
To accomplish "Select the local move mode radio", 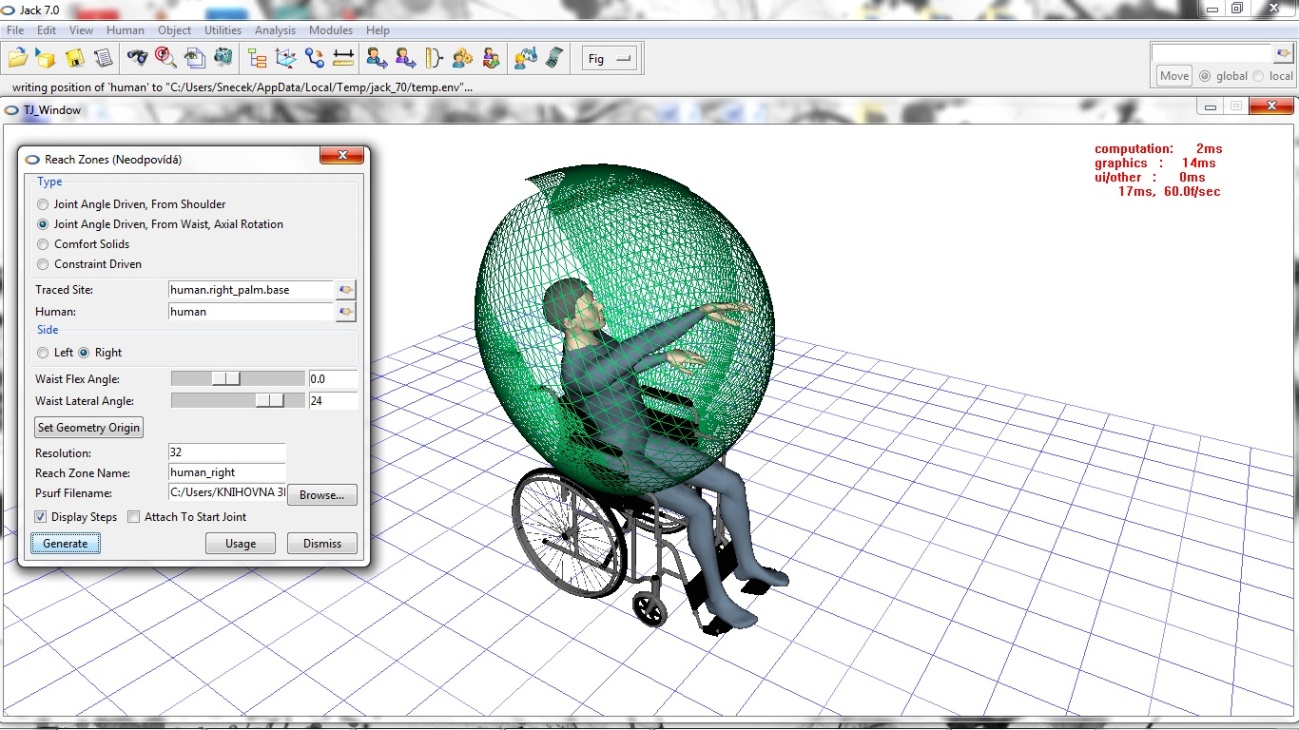I will [x=1259, y=76].
